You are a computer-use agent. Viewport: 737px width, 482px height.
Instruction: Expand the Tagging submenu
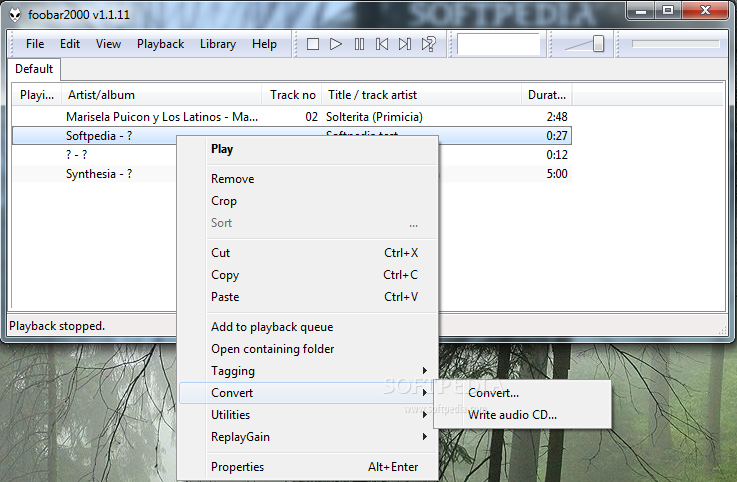pyautogui.click(x=308, y=371)
